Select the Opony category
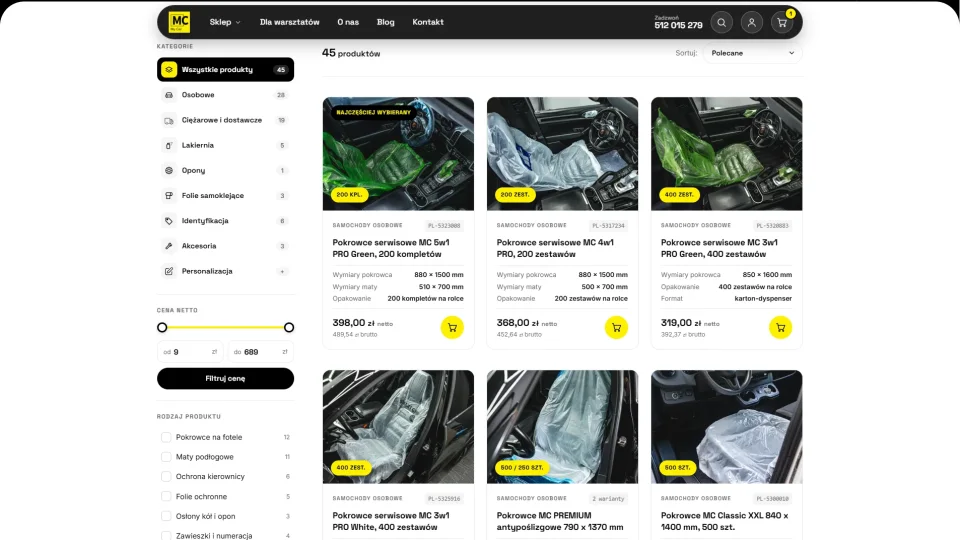Screen dimensions: 960x540 tap(225, 171)
